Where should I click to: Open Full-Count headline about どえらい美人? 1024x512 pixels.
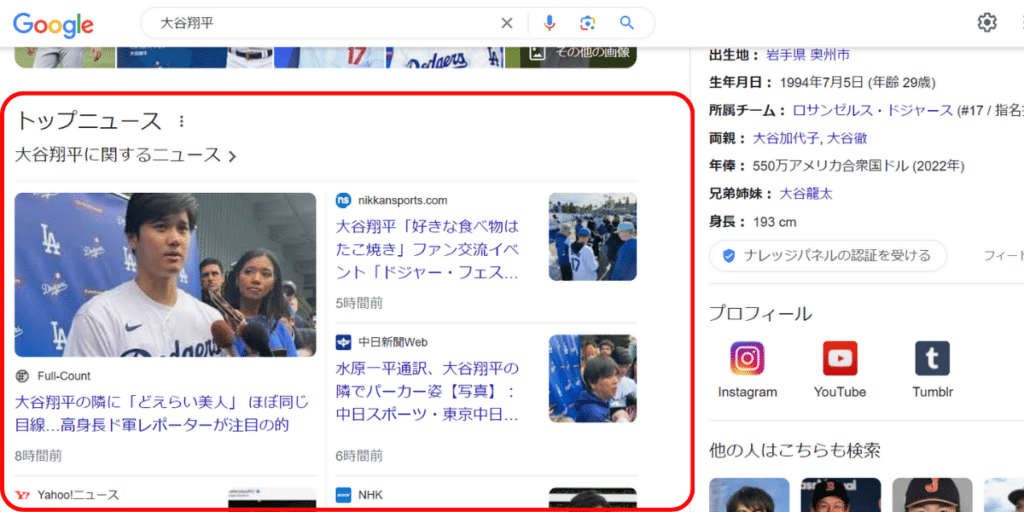[161, 414]
